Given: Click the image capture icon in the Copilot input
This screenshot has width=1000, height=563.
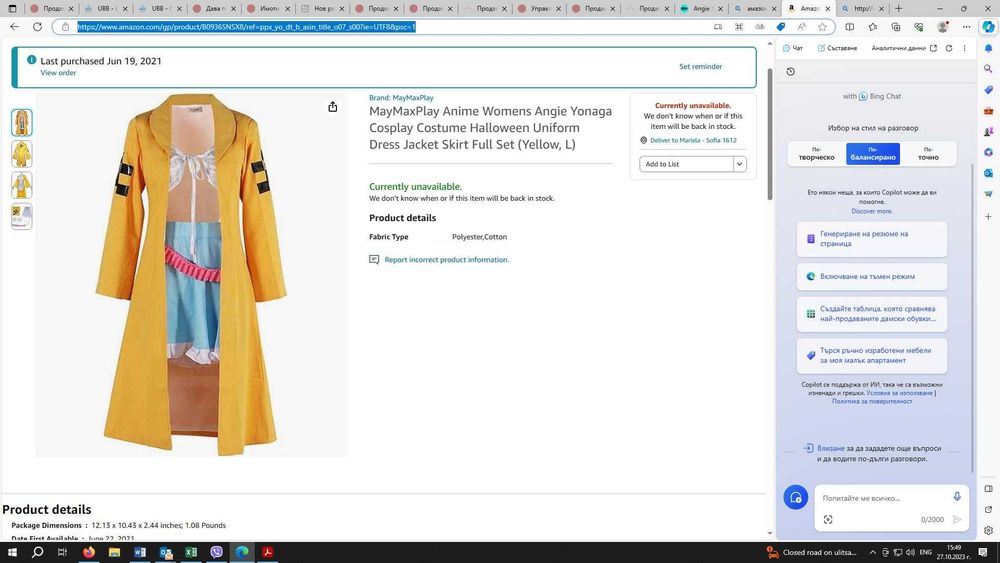Looking at the screenshot, I should tap(828, 519).
